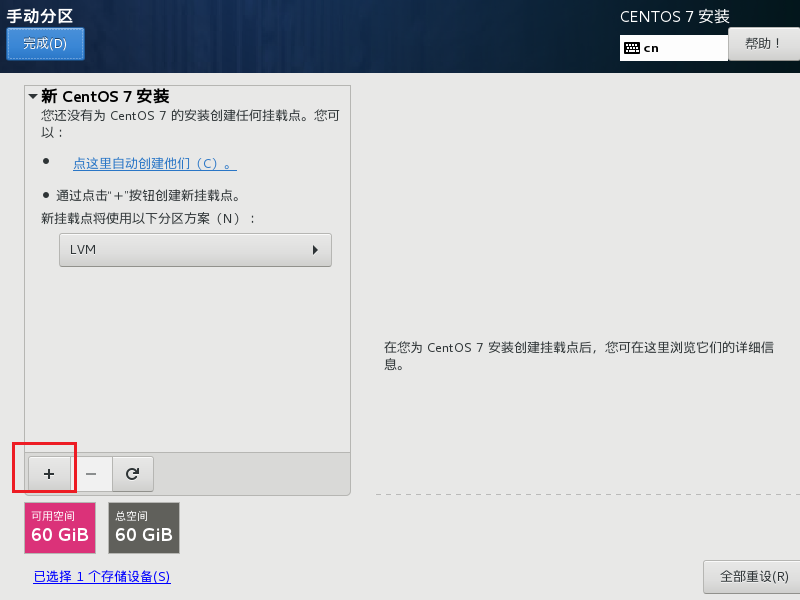Click the 新挂载点将使用以下分区方案（N） label
800x600 pixels.
(x=148, y=219)
